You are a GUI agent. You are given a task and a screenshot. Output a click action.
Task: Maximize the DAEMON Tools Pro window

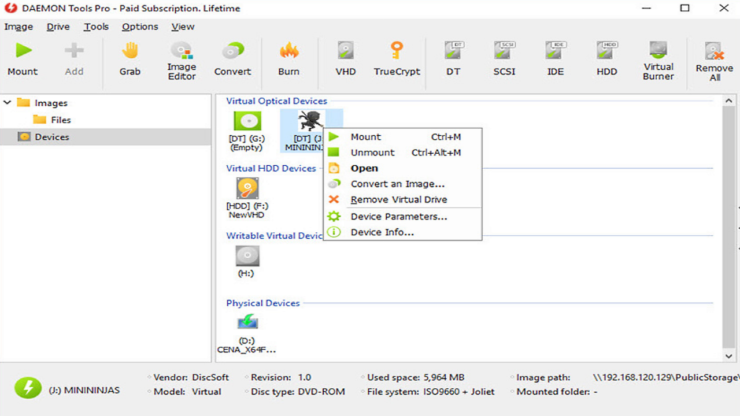pos(685,8)
